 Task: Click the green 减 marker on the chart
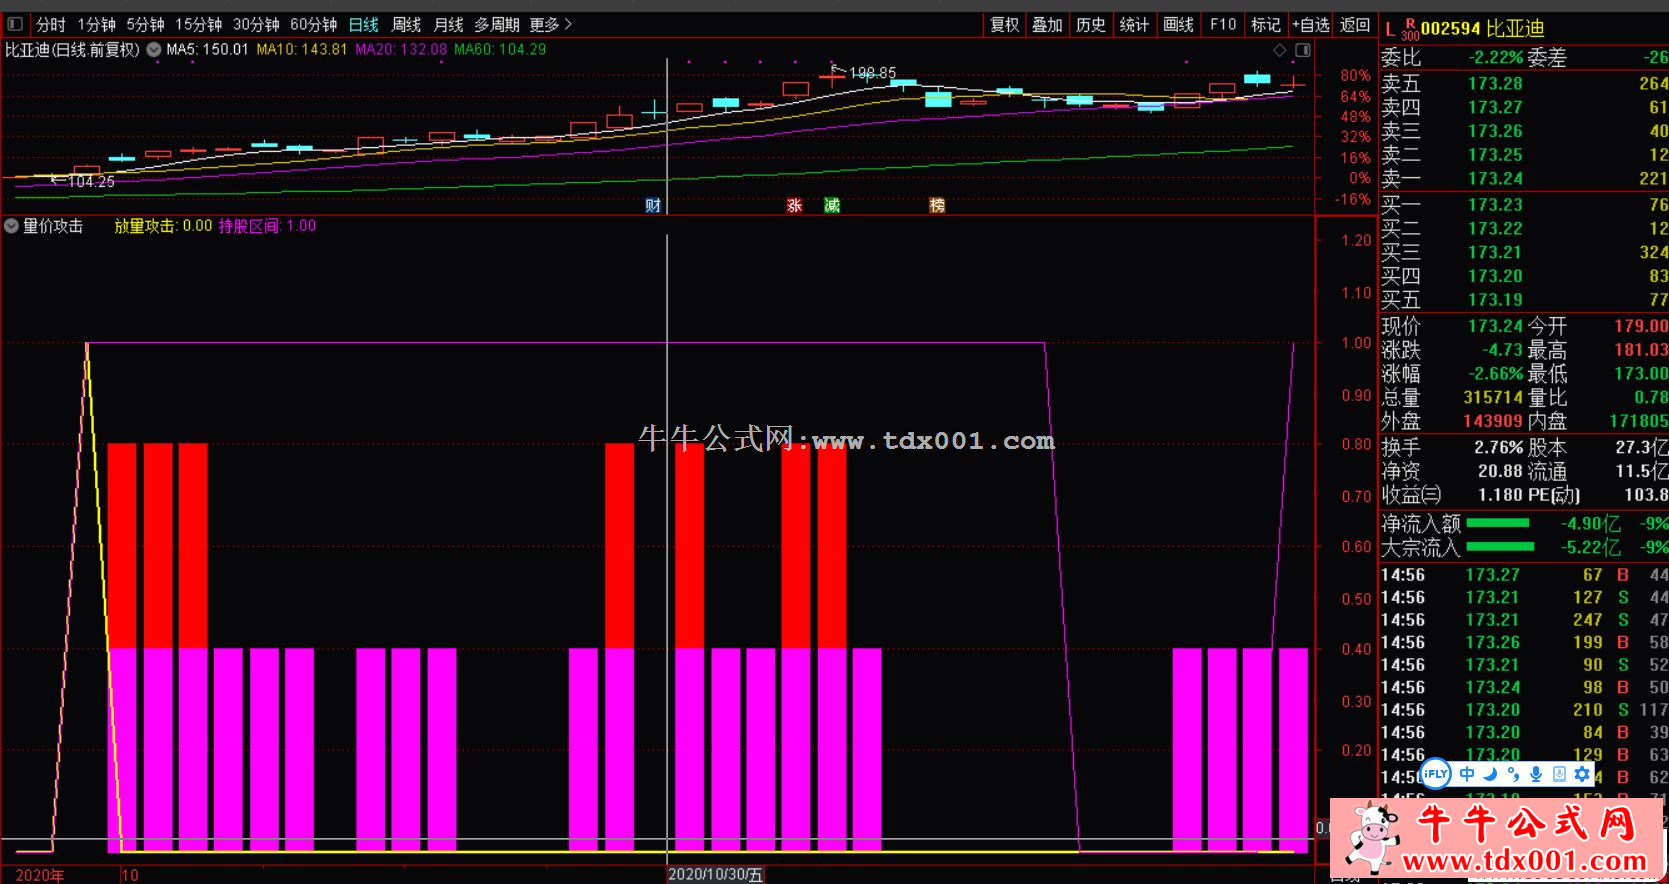tap(832, 205)
